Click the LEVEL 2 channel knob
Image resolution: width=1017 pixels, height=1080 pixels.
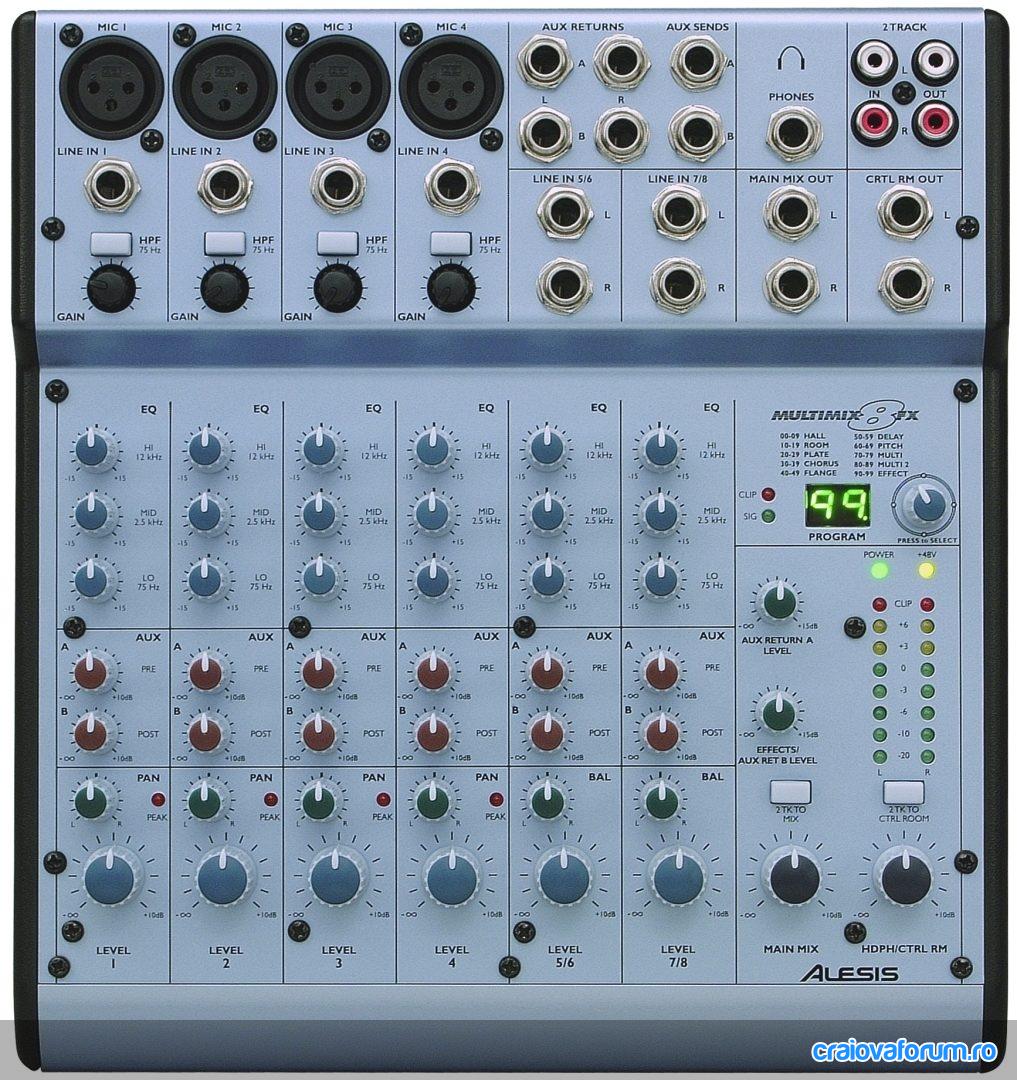coord(224,877)
